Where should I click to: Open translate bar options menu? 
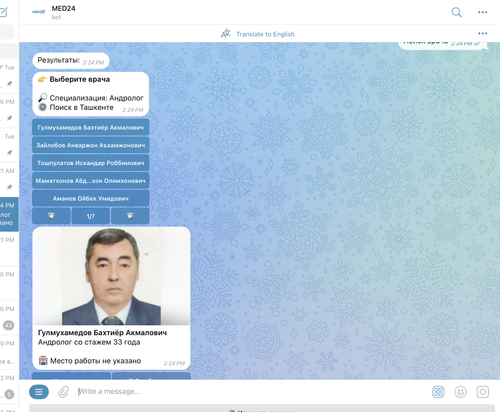click(482, 33)
